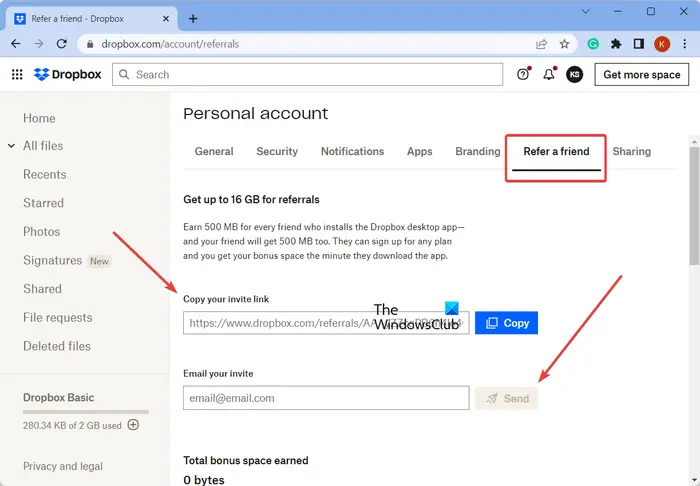700x486 pixels.
Task: Open Recents in the sidebar
Action: tap(45, 174)
